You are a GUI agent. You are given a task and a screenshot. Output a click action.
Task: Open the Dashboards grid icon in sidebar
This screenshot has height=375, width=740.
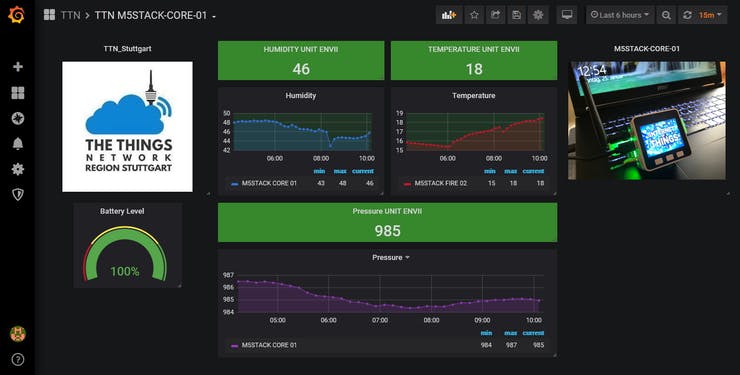tap(17, 93)
